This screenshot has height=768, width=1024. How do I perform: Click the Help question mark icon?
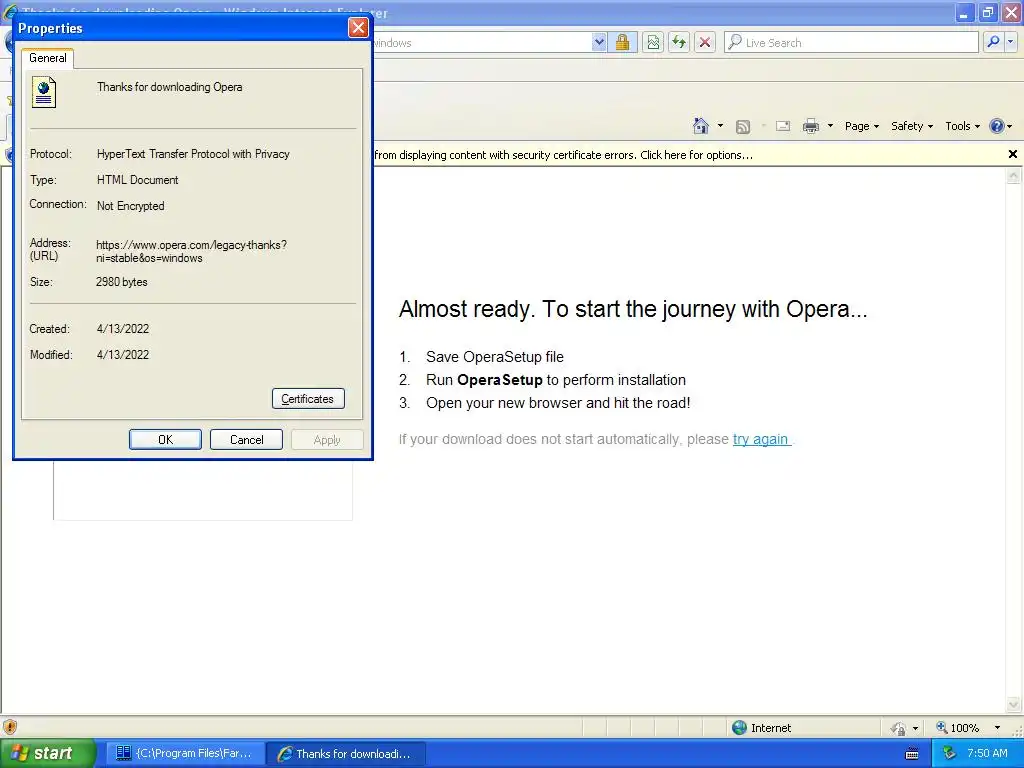click(997, 126)
